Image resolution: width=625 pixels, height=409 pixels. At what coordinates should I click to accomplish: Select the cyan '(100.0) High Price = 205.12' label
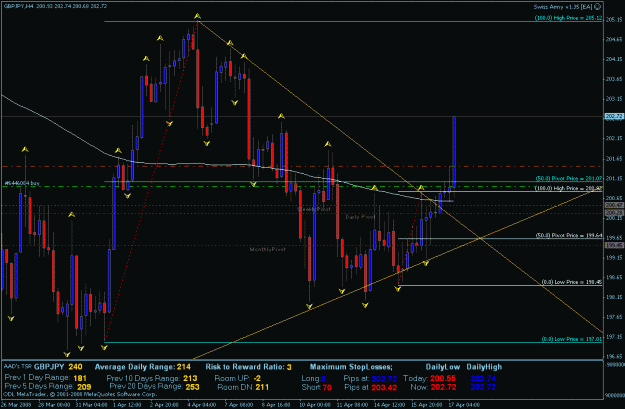click(568, 18)
